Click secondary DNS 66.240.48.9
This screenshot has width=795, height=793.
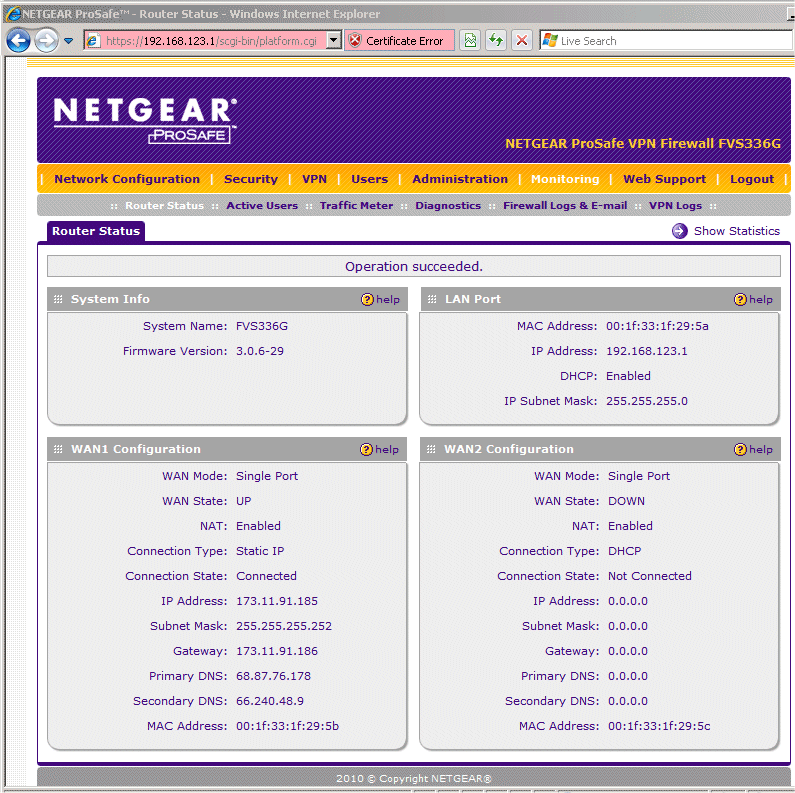pos(270,701)
